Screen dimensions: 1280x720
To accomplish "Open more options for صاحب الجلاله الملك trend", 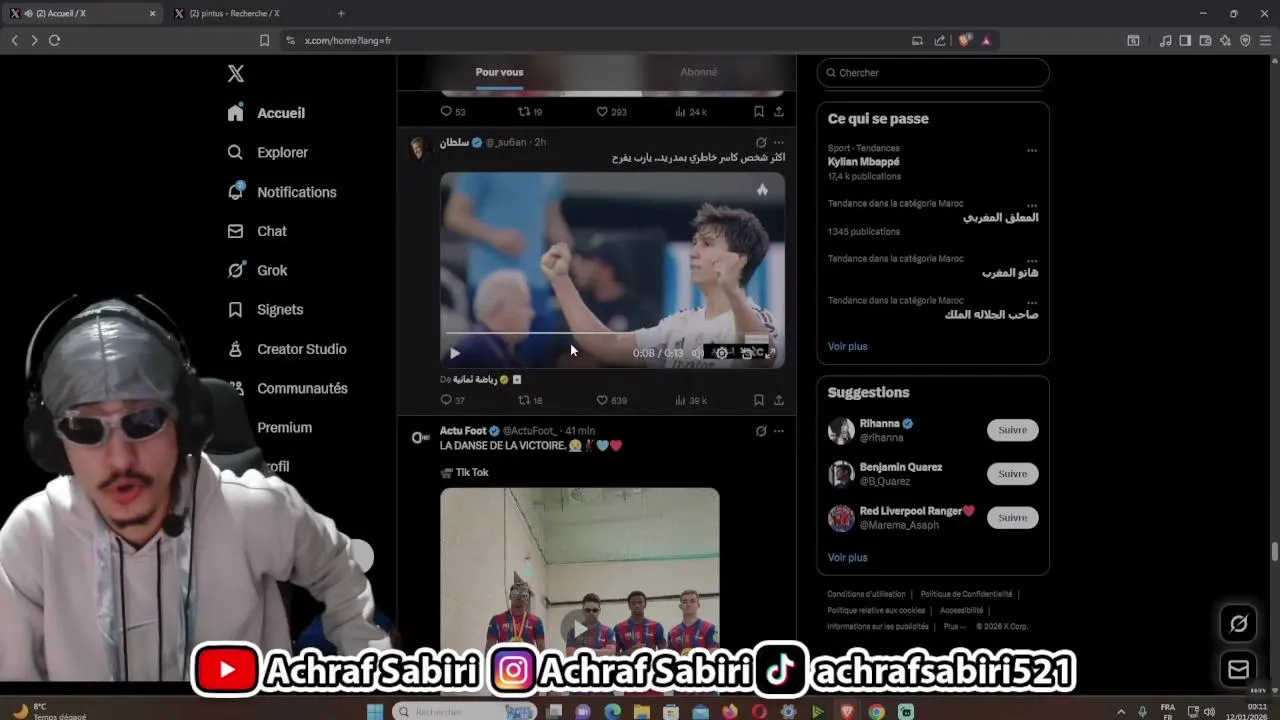I will [x=1032, y=302].
